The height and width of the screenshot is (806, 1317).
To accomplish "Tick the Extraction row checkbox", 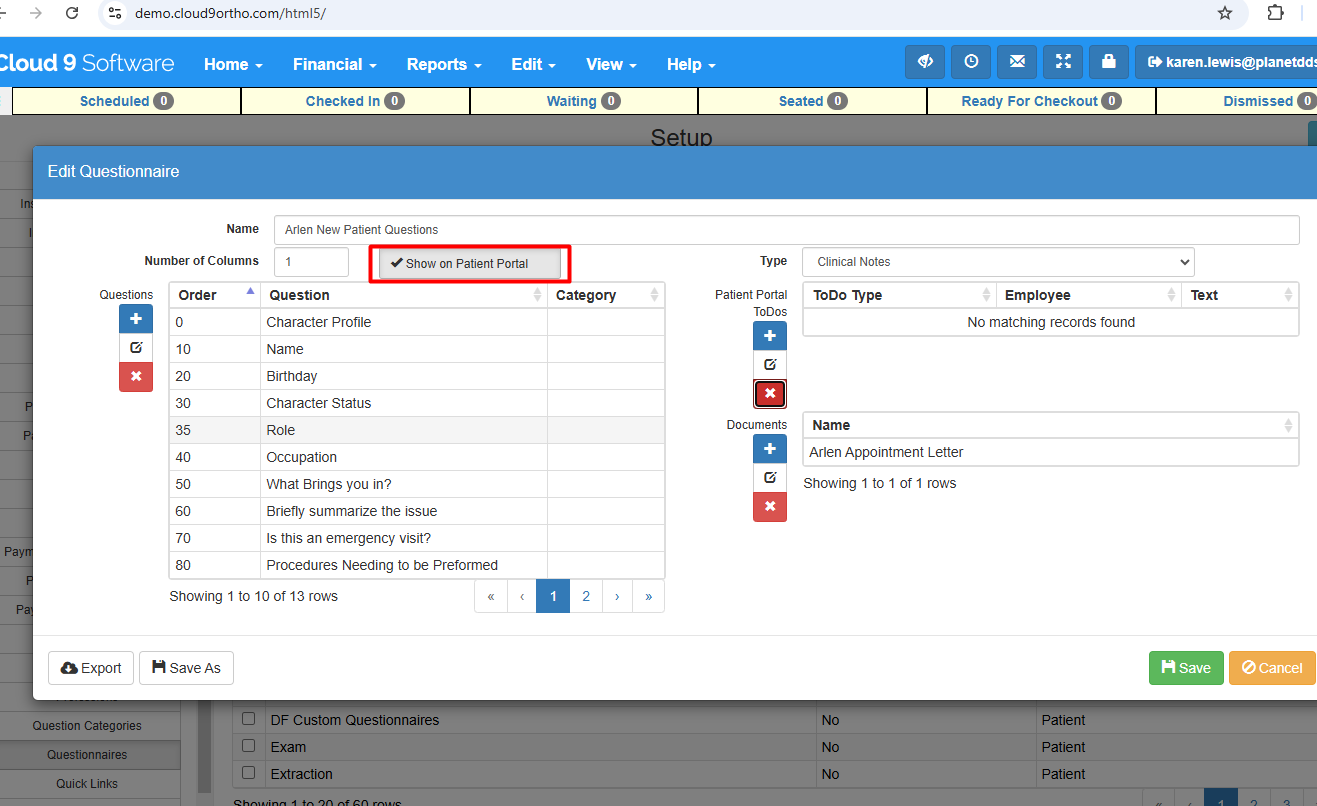I will [248, 773].
